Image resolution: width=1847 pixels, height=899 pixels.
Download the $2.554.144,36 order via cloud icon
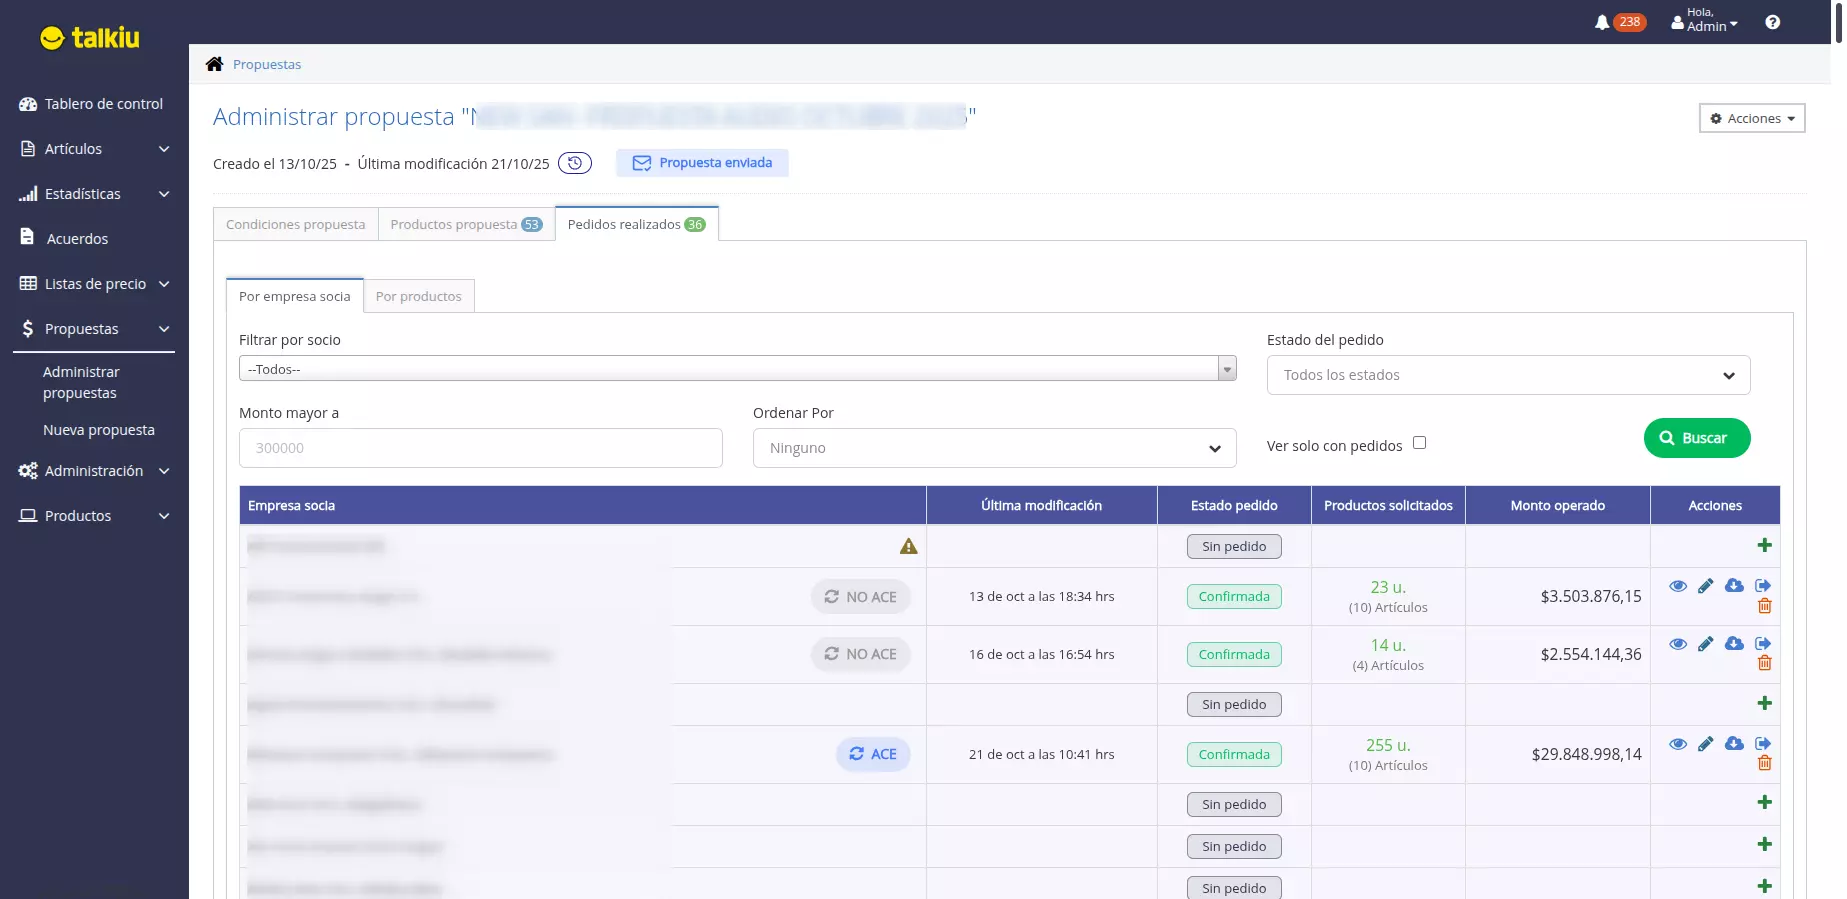1734,644
